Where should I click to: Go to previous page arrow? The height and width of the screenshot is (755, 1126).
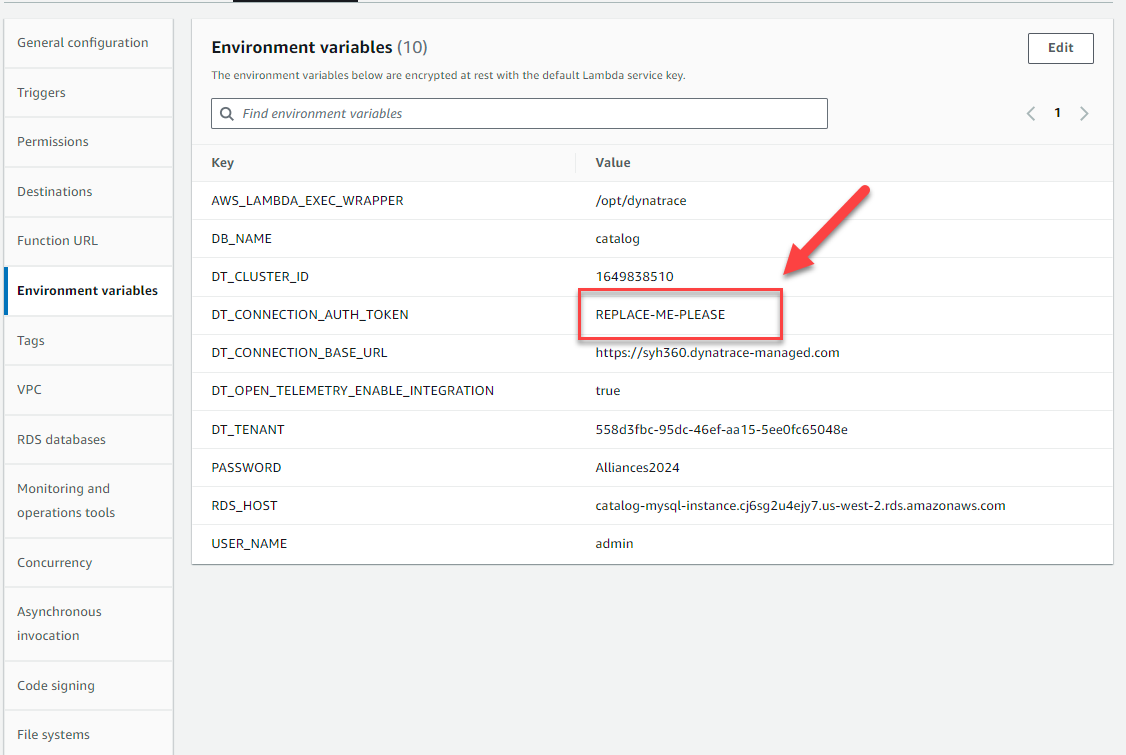(x=1031, y=114)
